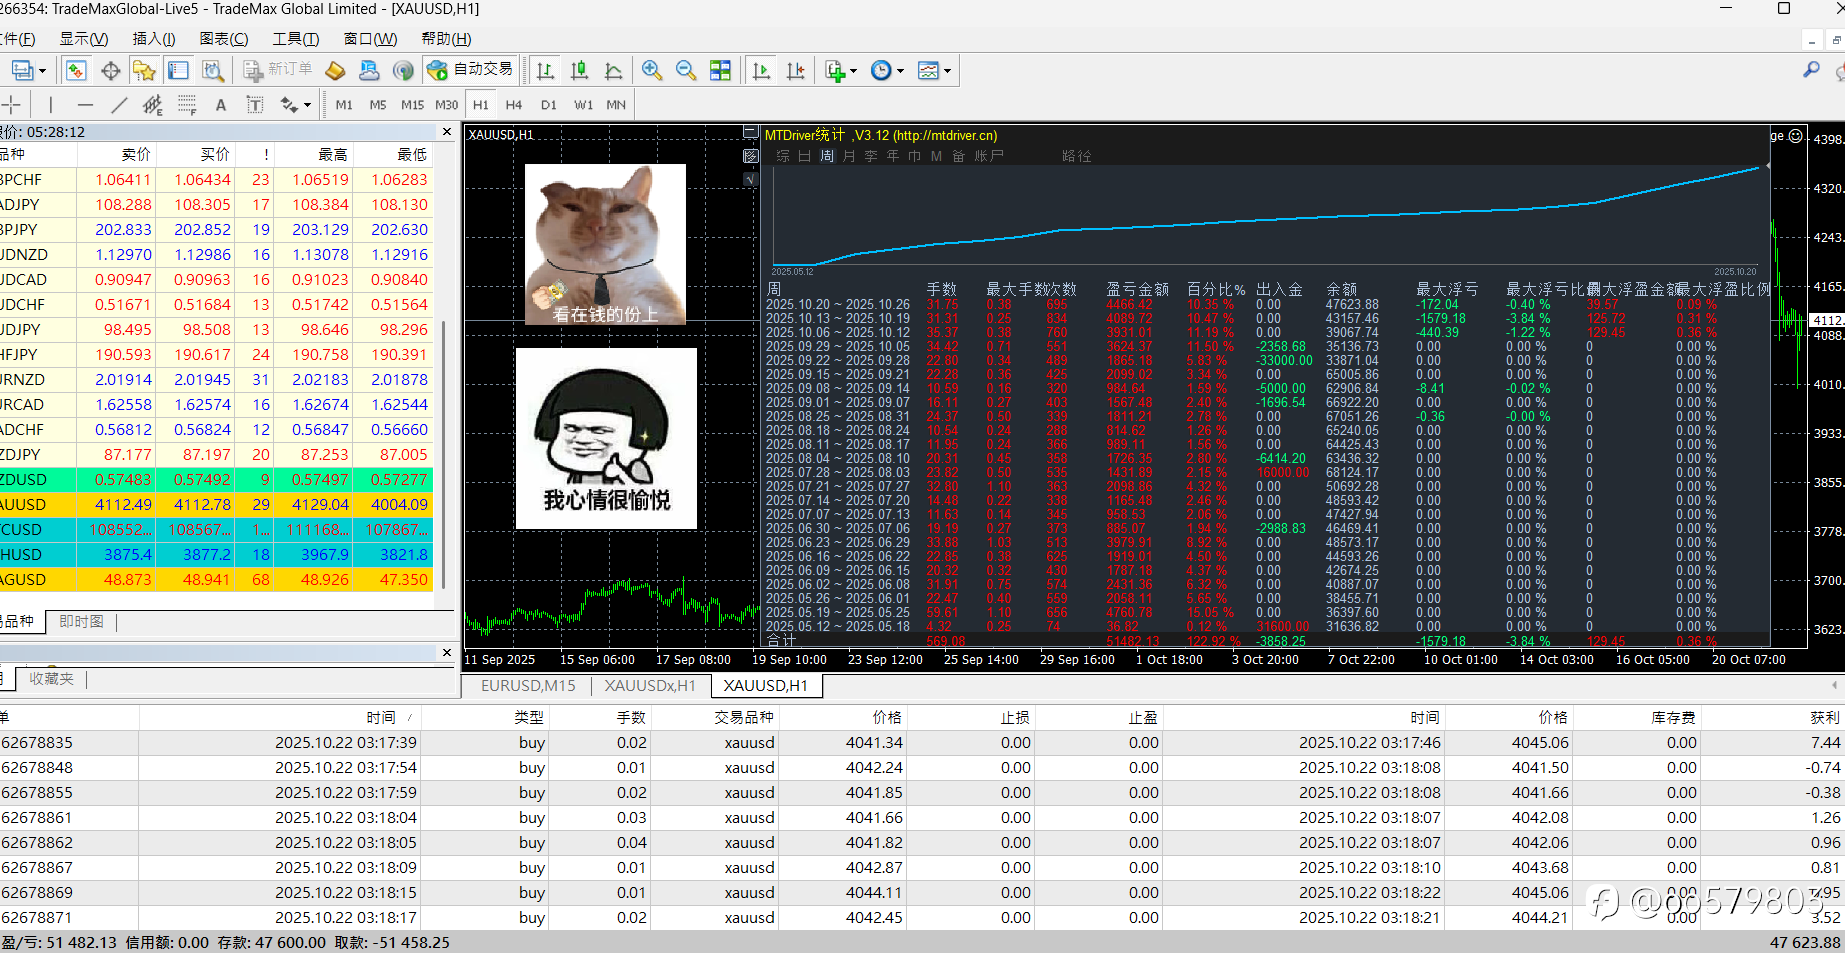This screenshot has width=1845, height=953.
Task: Click the top minimize icon beside MTDriver panel
Action: tap(750, 132)
